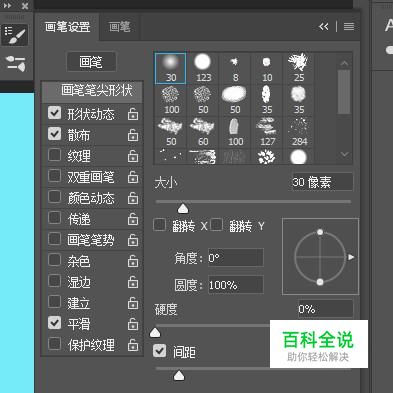Enable the 建立 checkbox

click(x=54, y=302)
